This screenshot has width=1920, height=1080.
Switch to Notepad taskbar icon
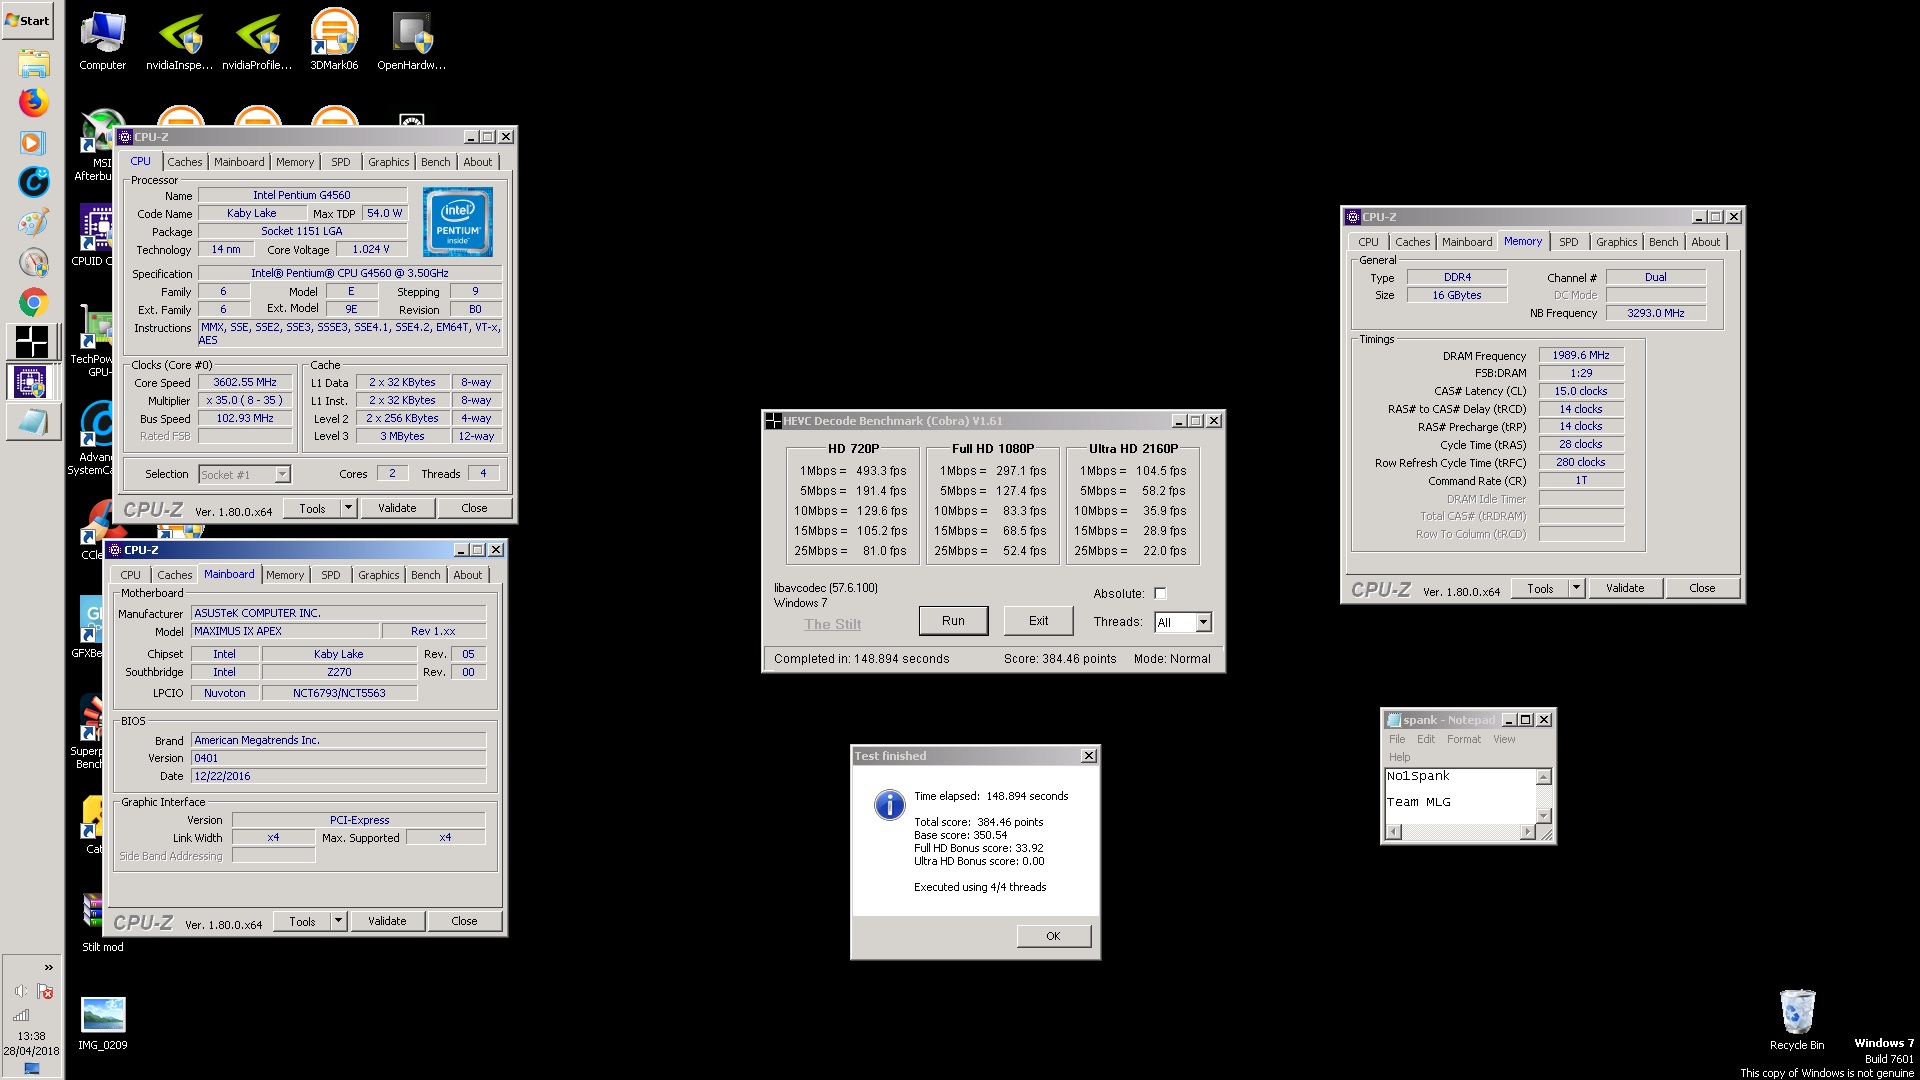tap(33, 421)
